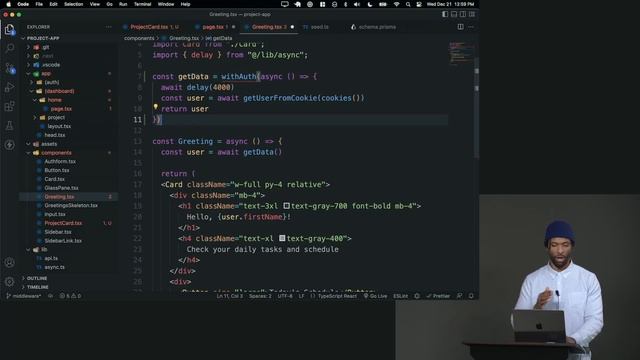Toggle the bottom panel layout icon
Viewport: 640px width, 360px height.
[454, 14]
